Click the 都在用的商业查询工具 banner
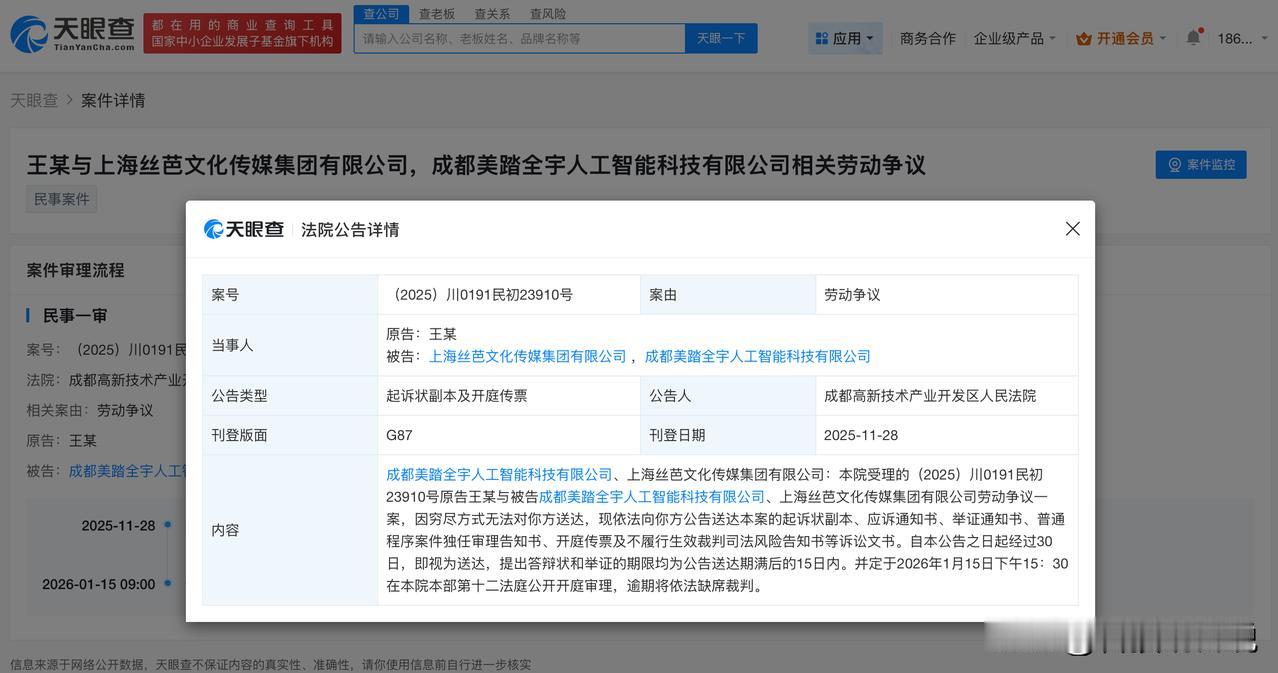This screenshot has height=673, width=1278. click(x=242, y=33)
